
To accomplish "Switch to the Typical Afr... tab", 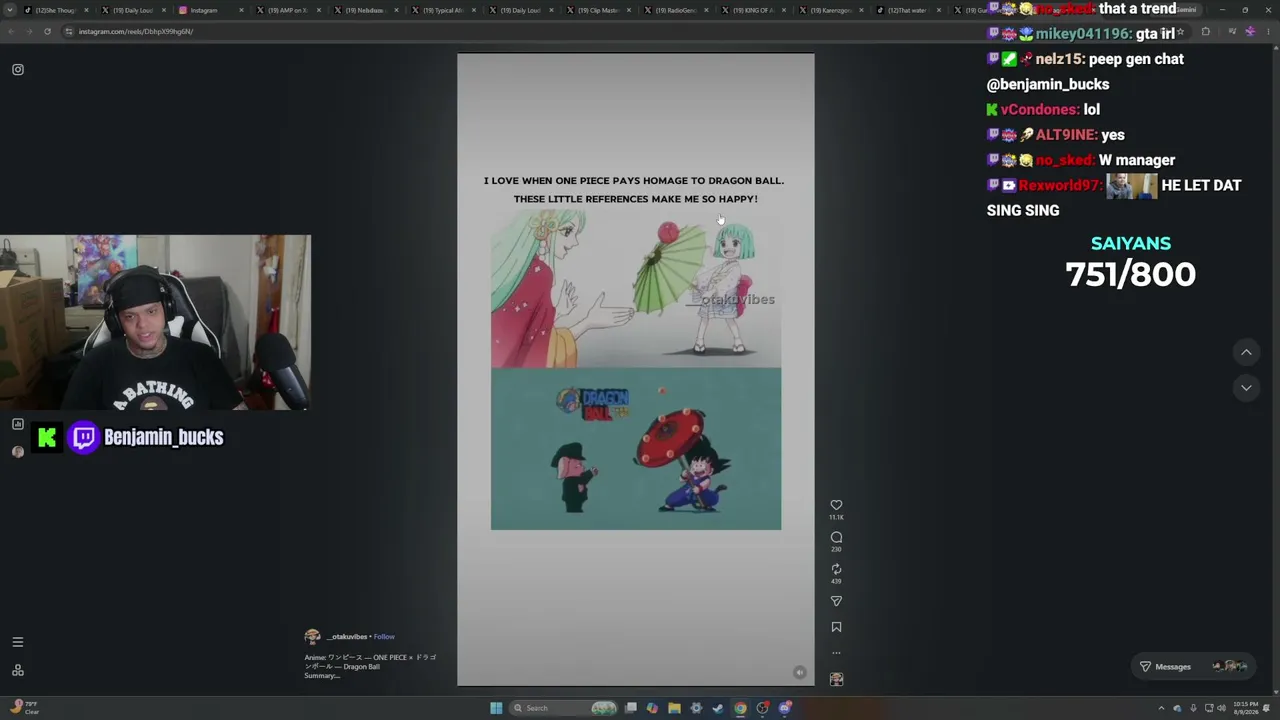I will 443,10.
